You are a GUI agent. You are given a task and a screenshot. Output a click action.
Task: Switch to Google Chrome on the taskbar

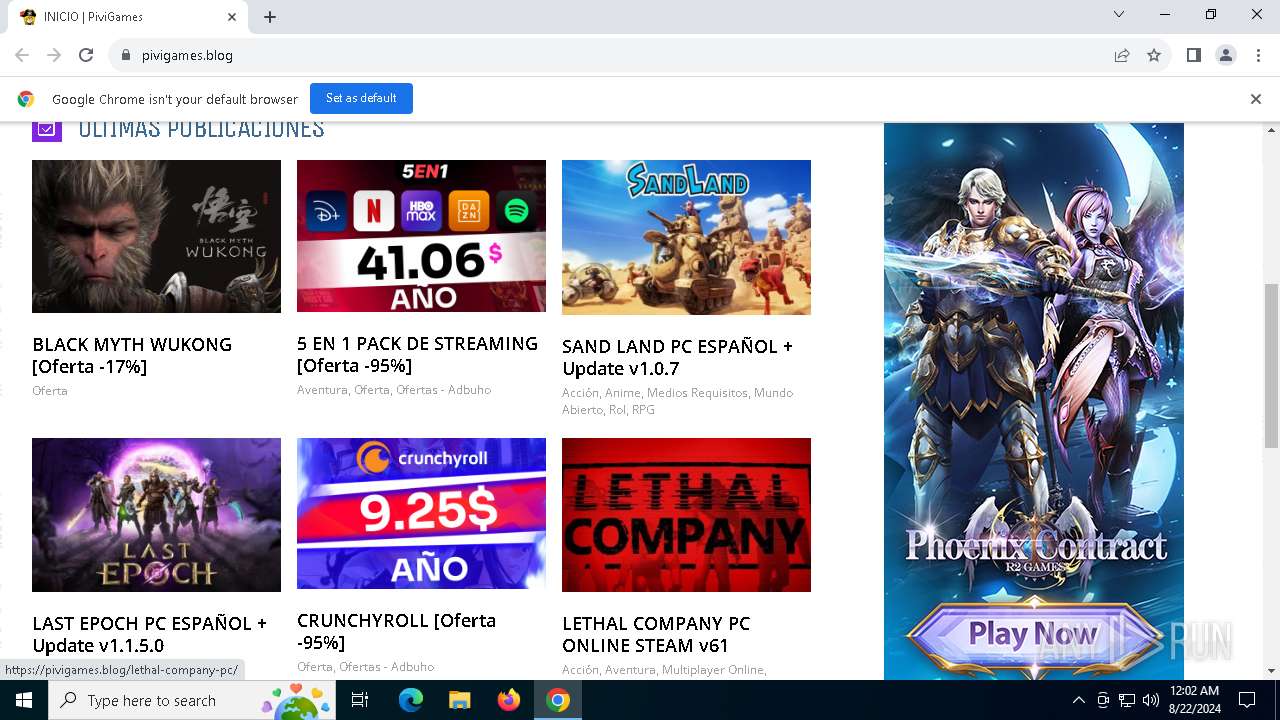coord(558,700)
